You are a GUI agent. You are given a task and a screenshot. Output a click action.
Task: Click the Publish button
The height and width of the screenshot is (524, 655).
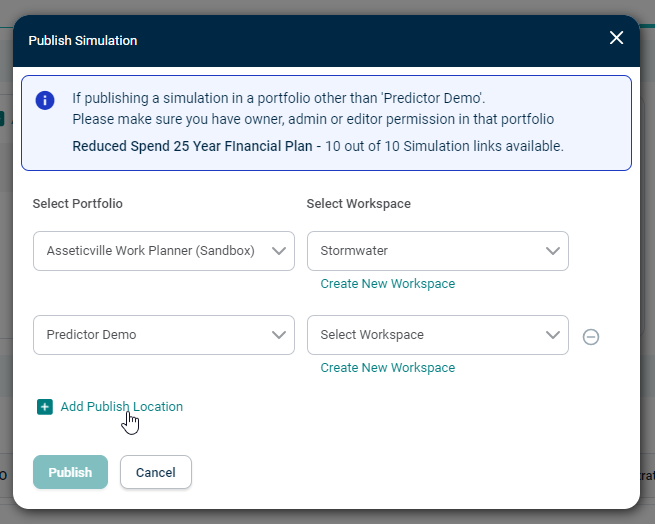pyautogui.click(x=70, y=472)
